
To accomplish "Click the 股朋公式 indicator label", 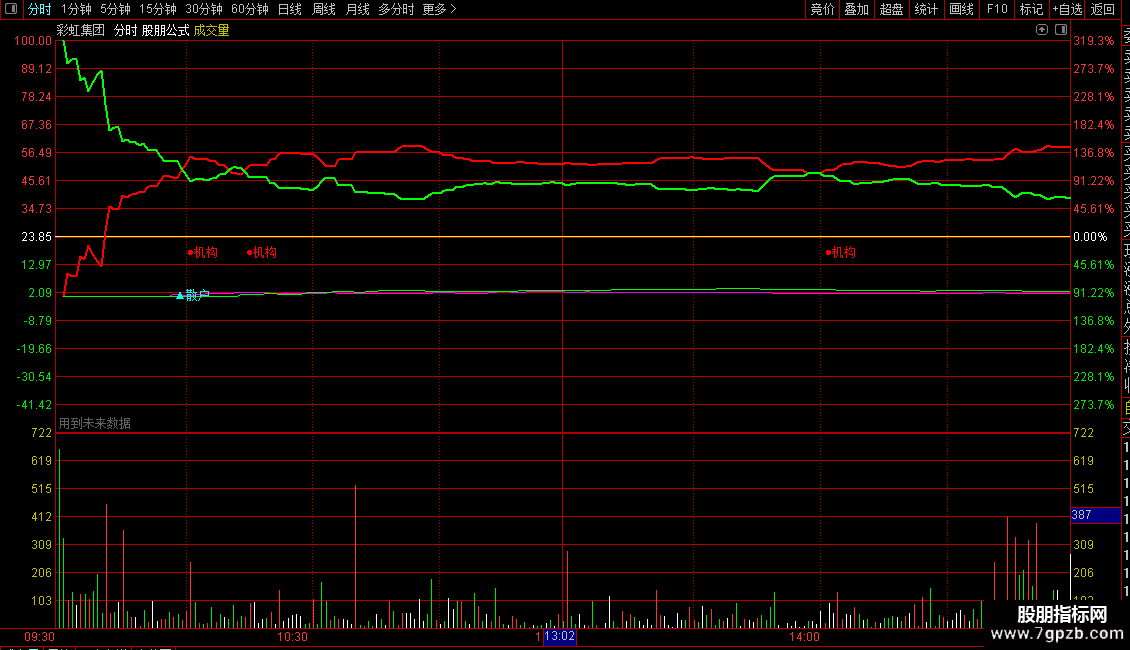I will click(x=166, y=30).
